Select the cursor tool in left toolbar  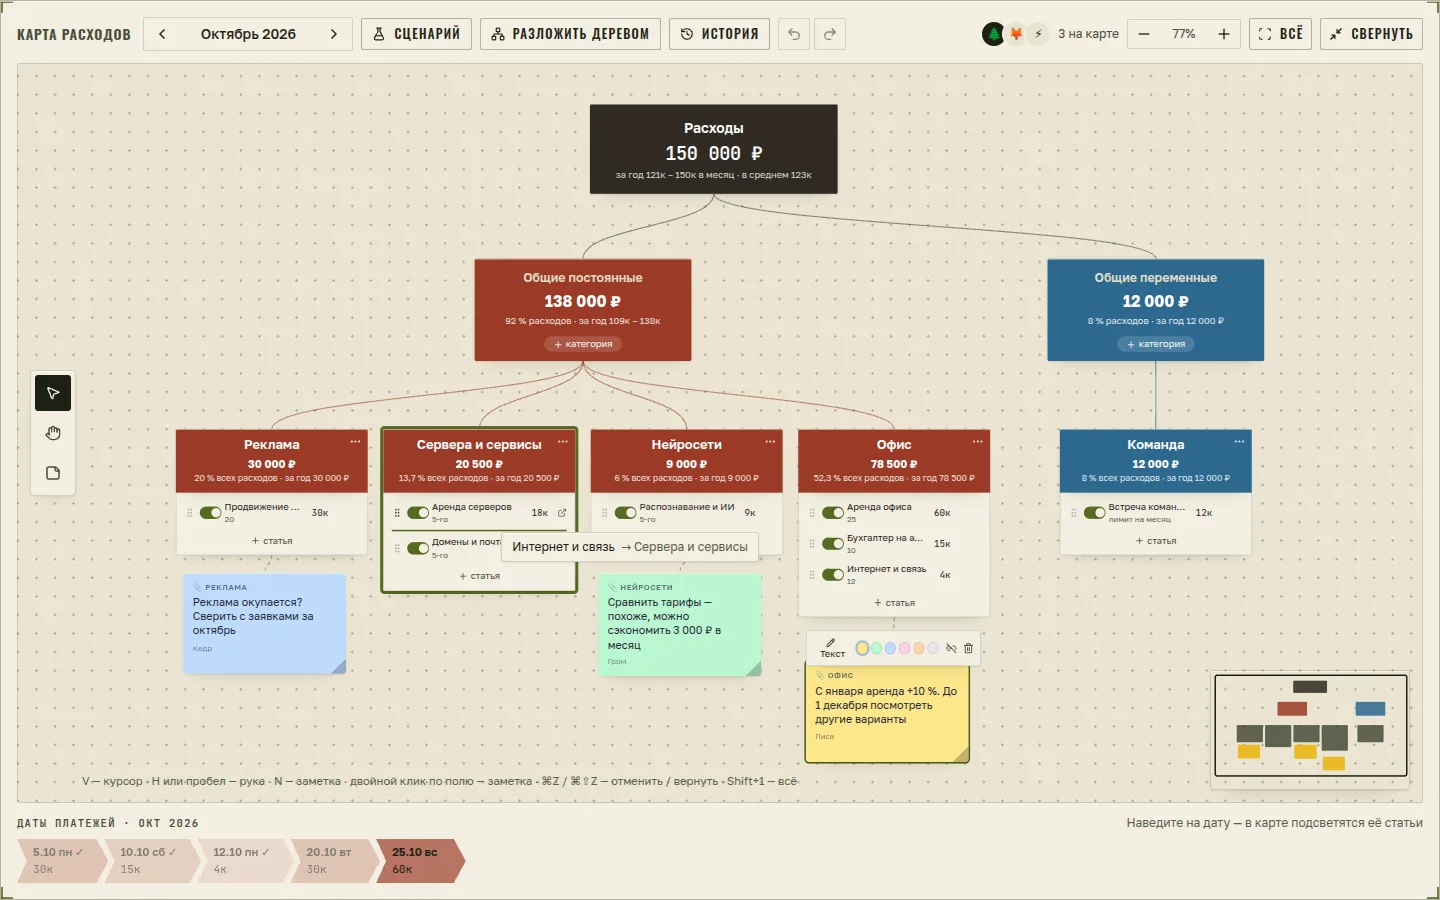coord(53,393)
